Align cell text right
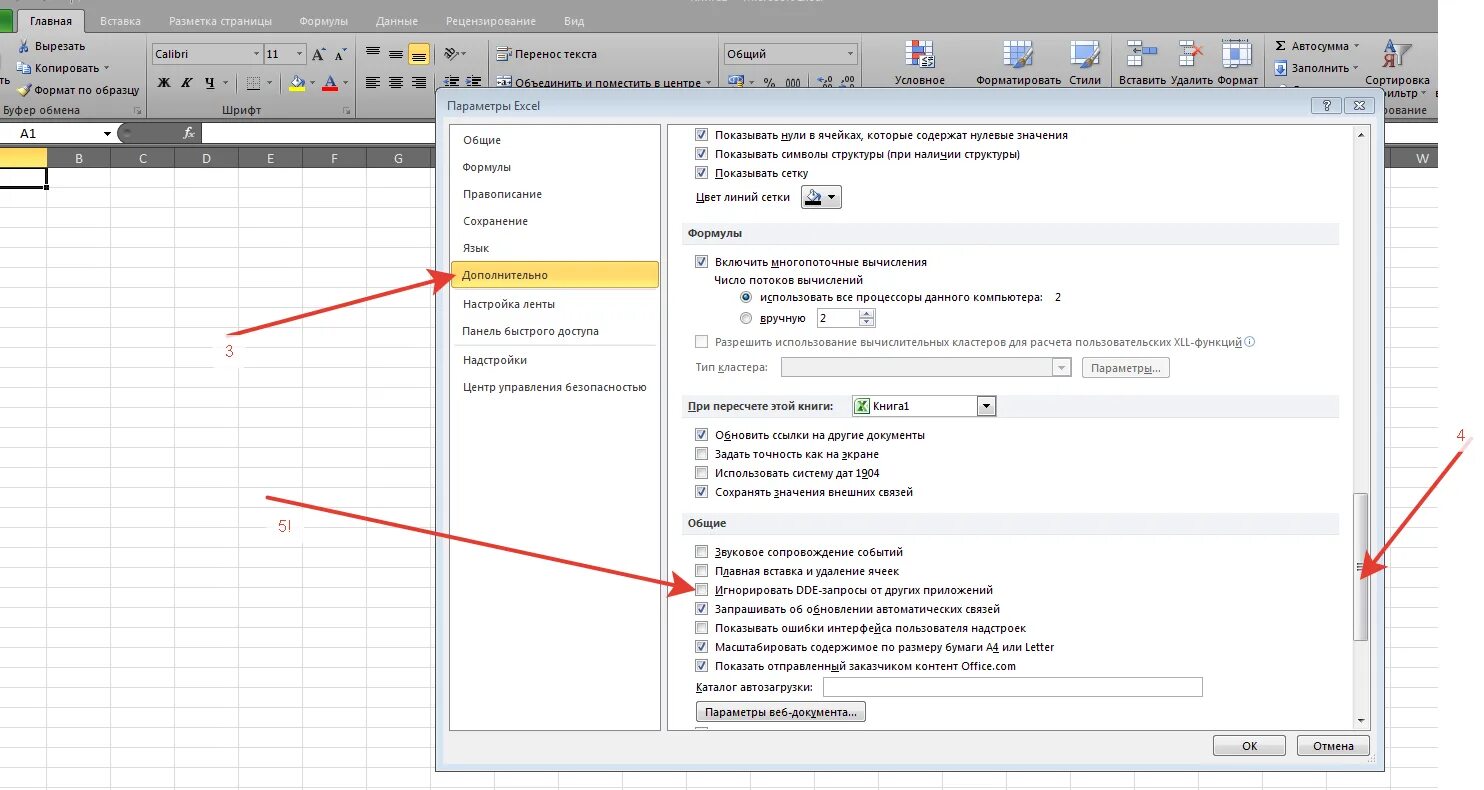The height and width of the screenshot is (790, 1484). coord(419,83)
